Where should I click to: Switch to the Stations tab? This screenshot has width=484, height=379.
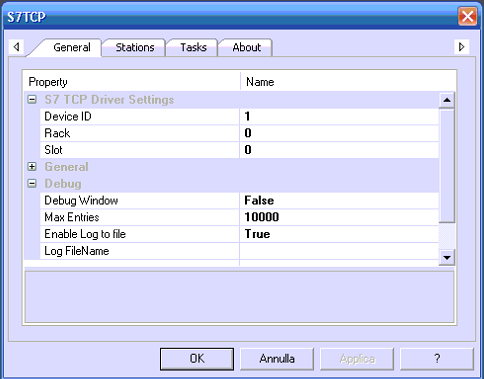[x=134, y=47]
